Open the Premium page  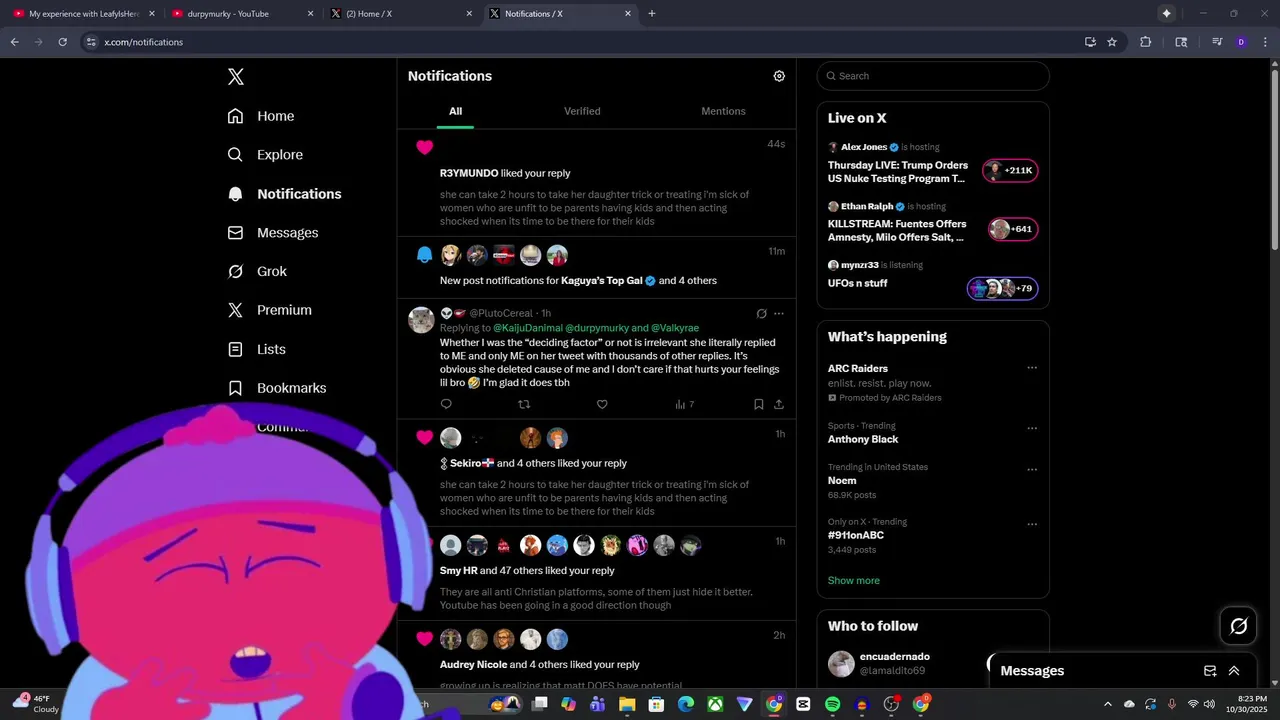pyautogui.click(x=269, y=310)
